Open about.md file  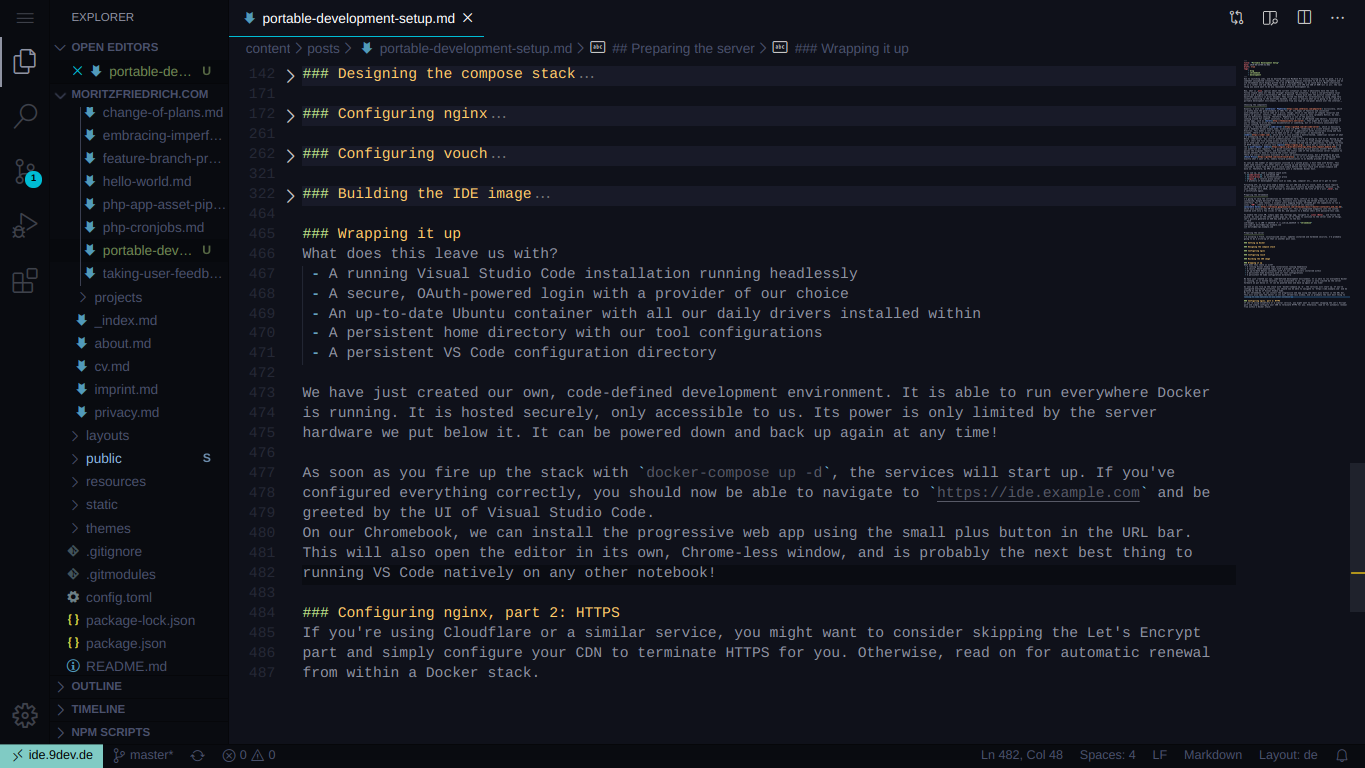[x=122, y=343]
